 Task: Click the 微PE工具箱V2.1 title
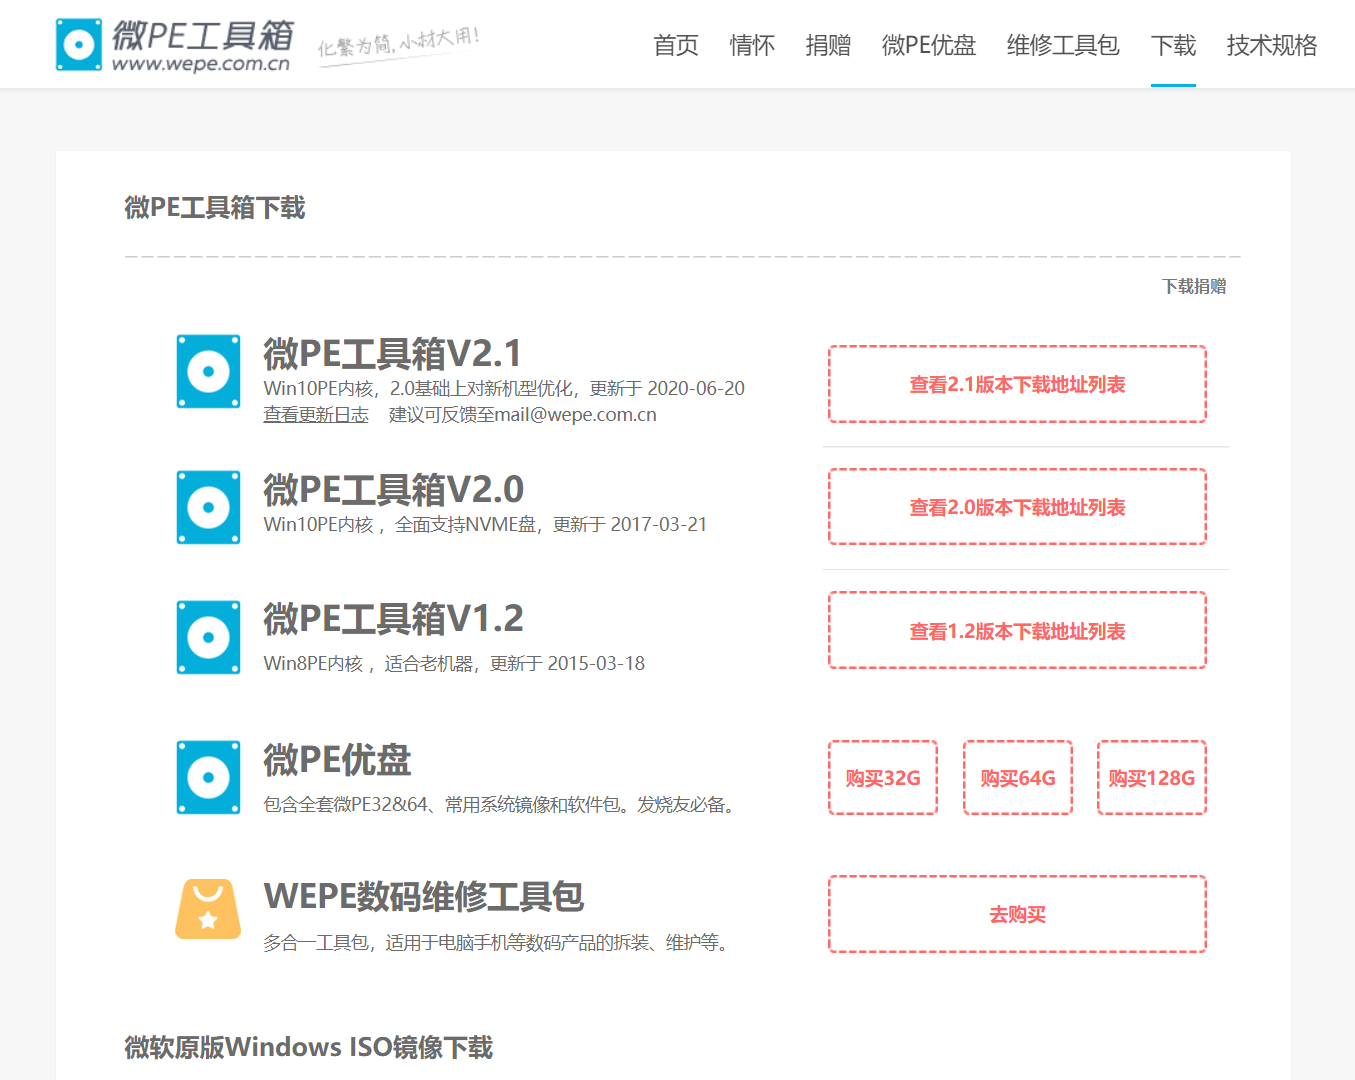click(392, 354)
